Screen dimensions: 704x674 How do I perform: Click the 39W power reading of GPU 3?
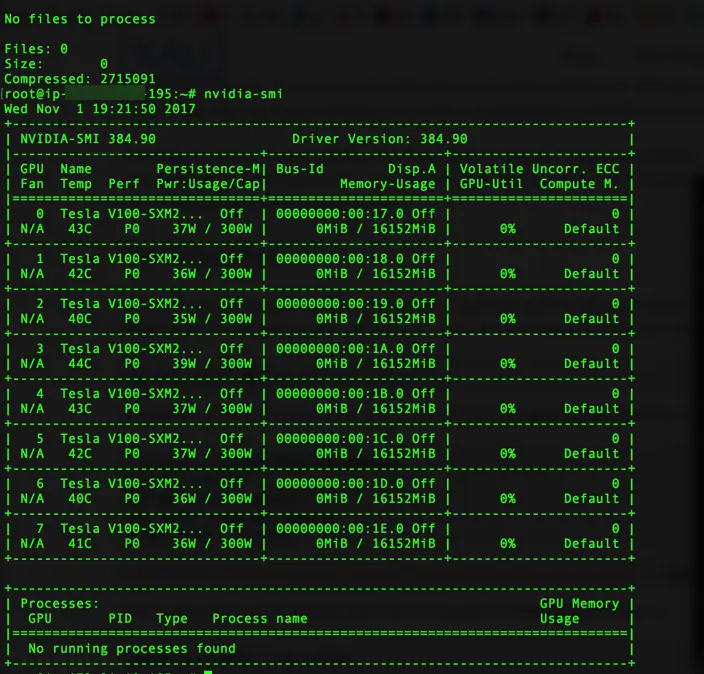click(184, 363)
